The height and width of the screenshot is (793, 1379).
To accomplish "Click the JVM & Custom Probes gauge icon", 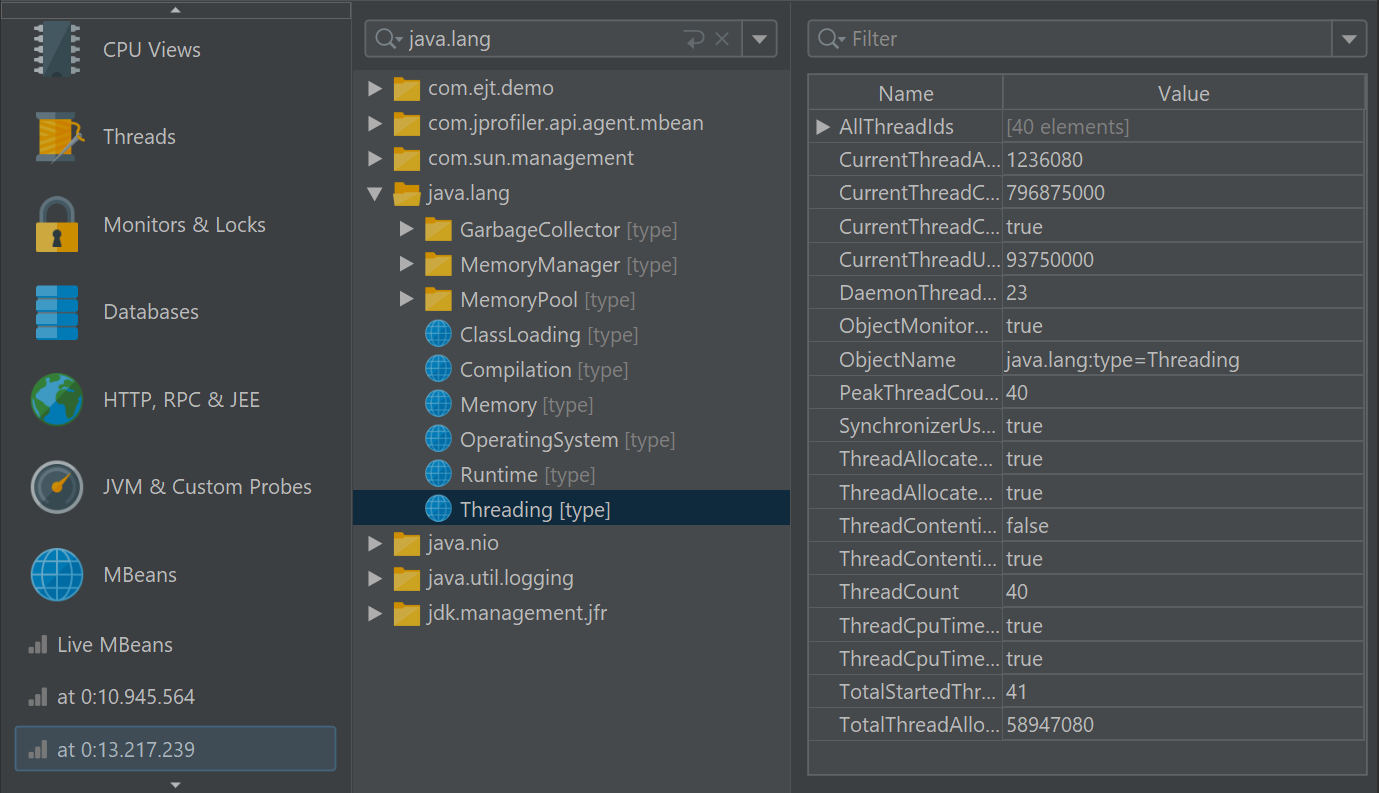I will (x=56, y=487).
